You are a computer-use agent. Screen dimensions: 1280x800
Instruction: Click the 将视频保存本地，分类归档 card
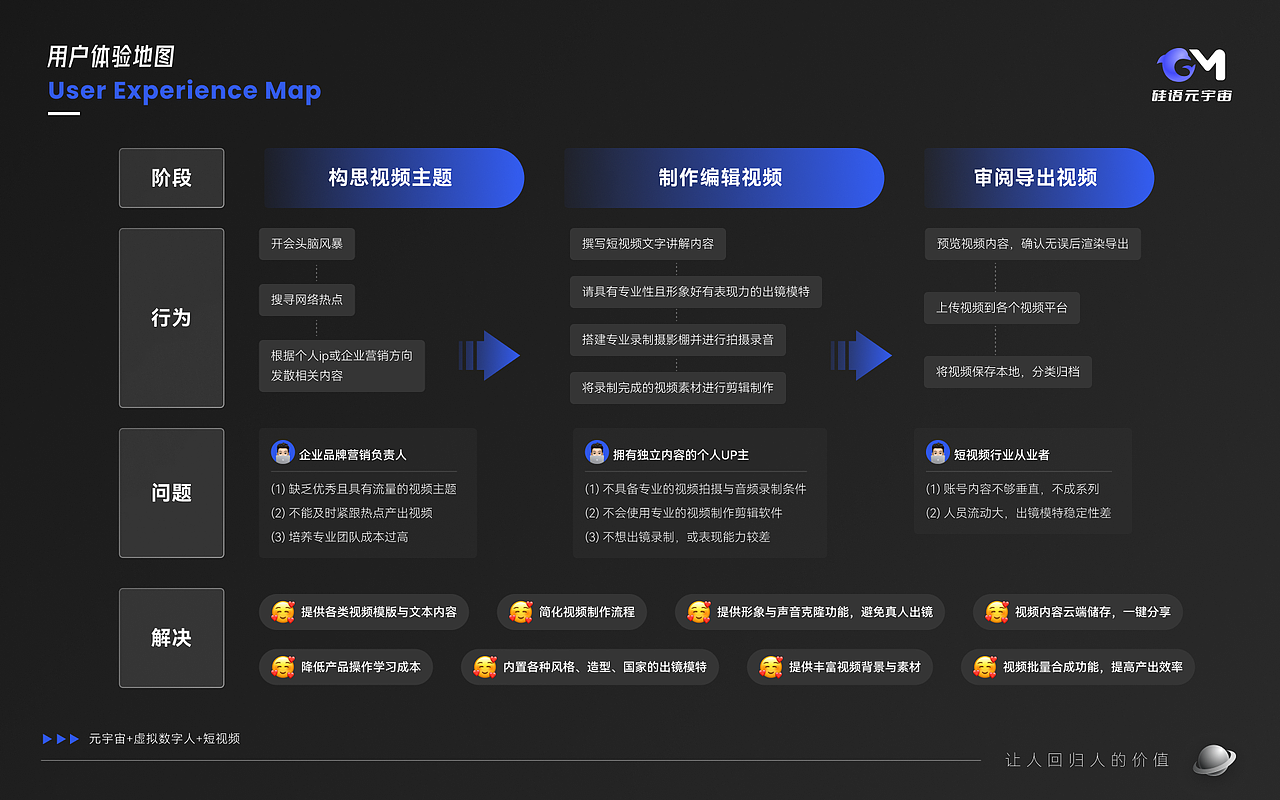click(x=1008, y=371)
